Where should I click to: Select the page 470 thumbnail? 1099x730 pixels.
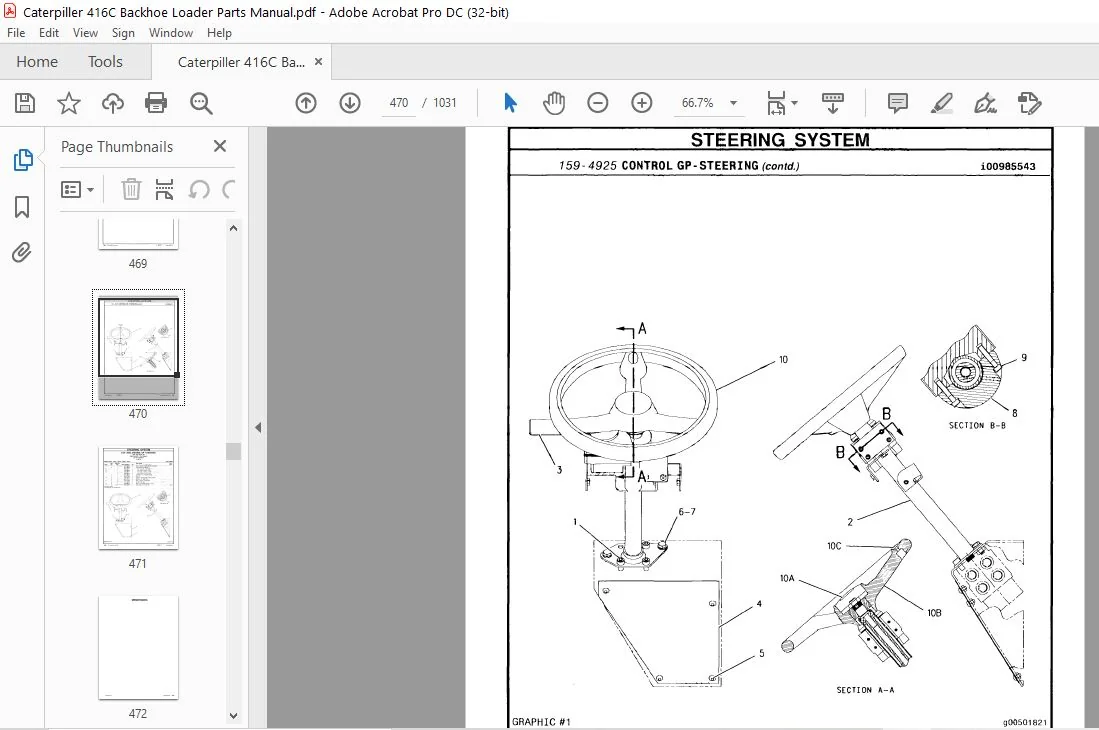138,347
